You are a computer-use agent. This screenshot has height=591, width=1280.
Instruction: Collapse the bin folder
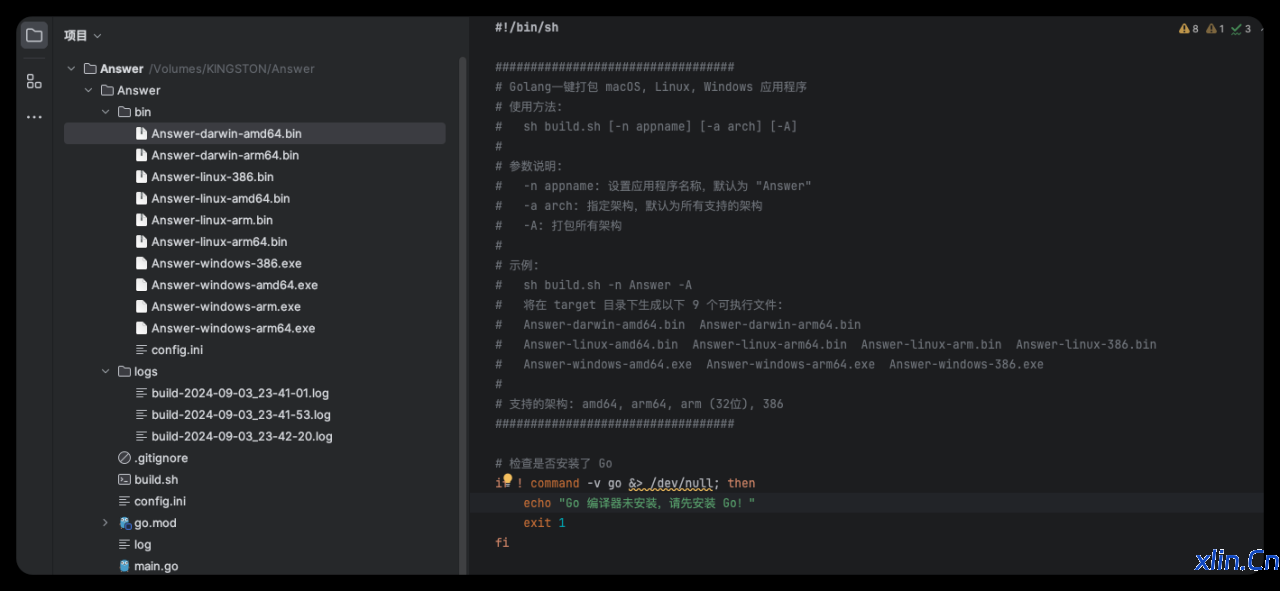click(105, 111)
